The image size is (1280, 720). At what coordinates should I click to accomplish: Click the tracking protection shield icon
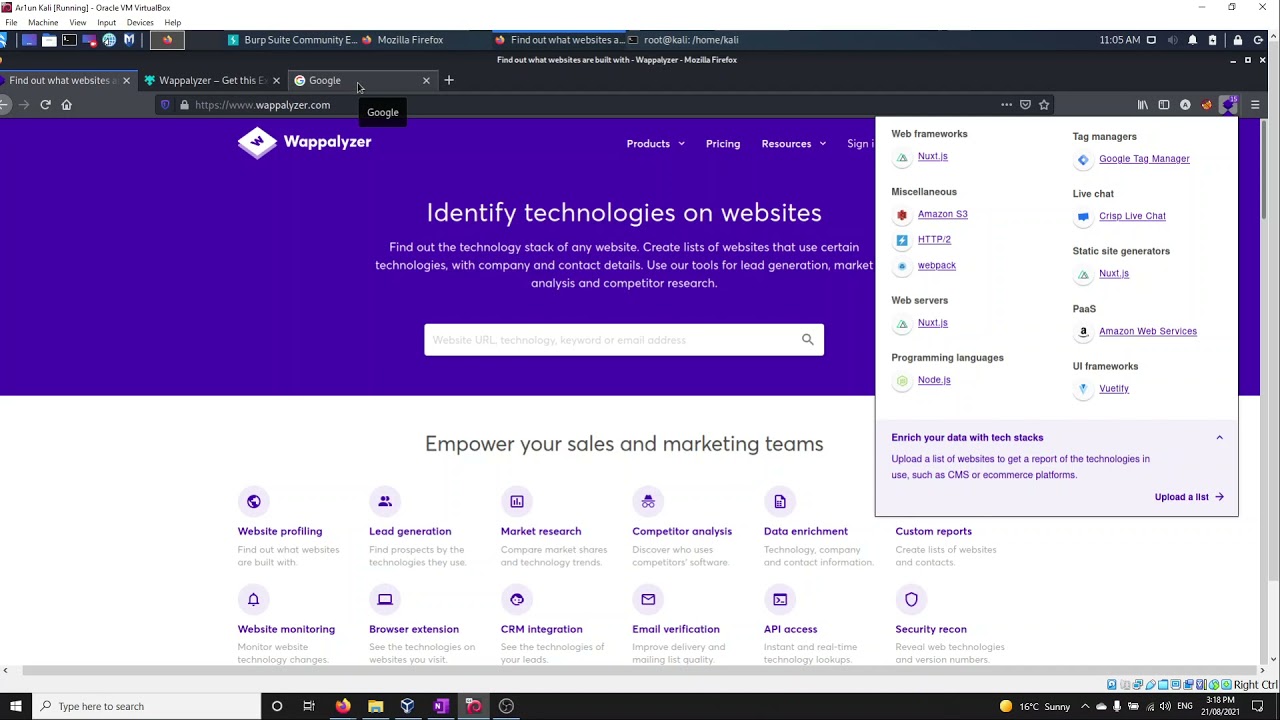(x=166, y=105)
